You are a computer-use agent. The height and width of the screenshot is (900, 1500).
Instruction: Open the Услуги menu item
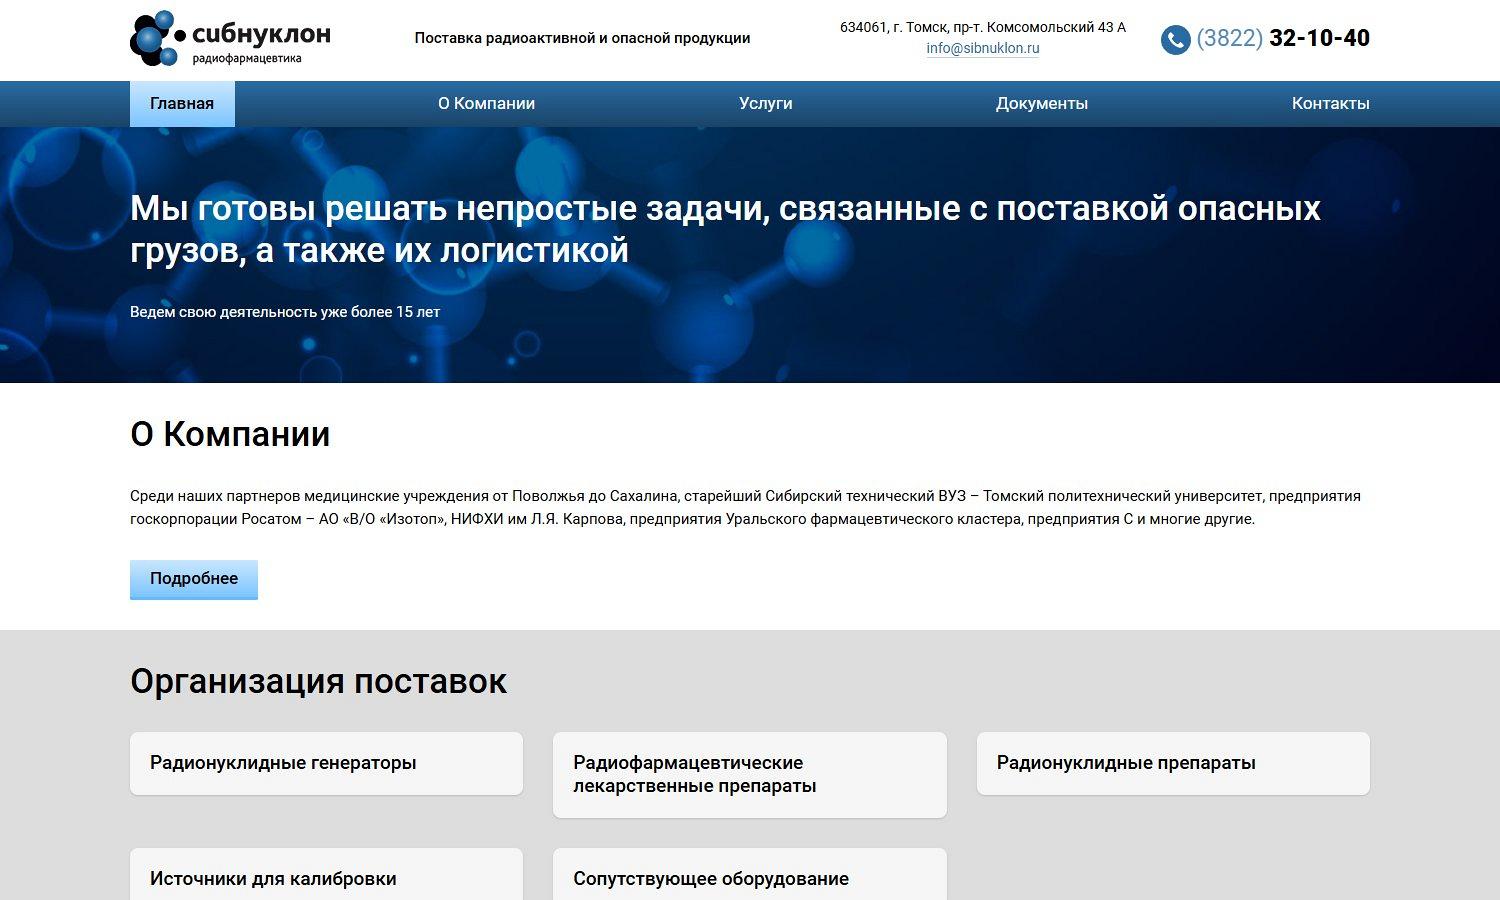[765, 104]
